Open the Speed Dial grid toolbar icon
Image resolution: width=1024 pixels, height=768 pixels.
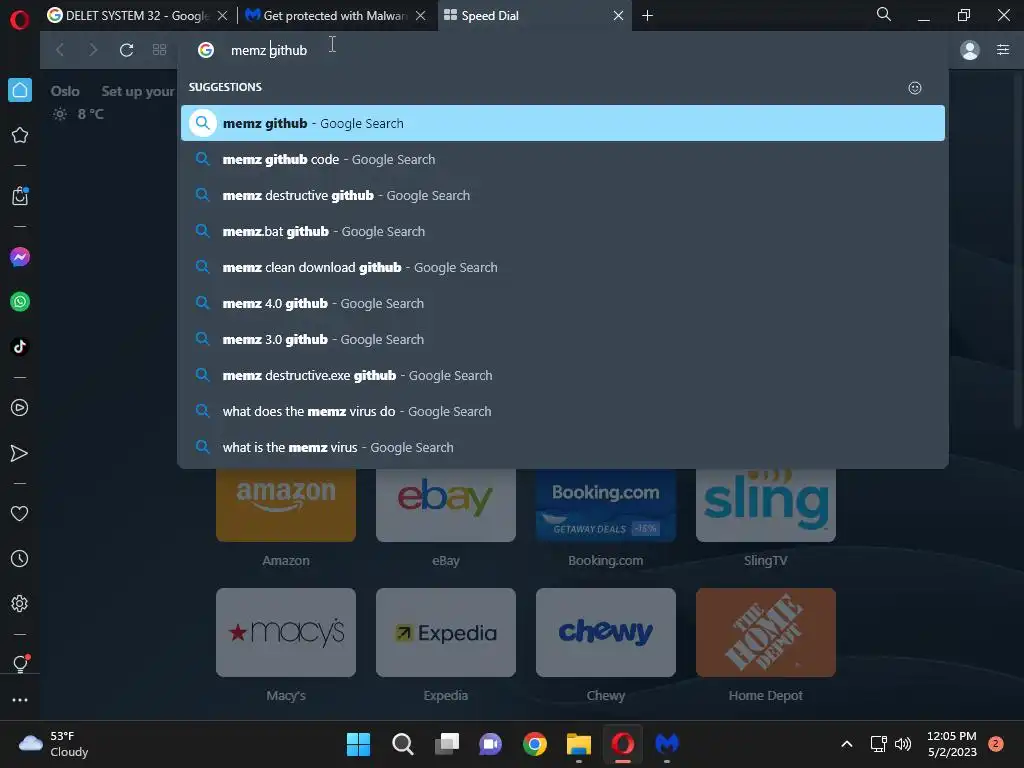tap(159, 50)
